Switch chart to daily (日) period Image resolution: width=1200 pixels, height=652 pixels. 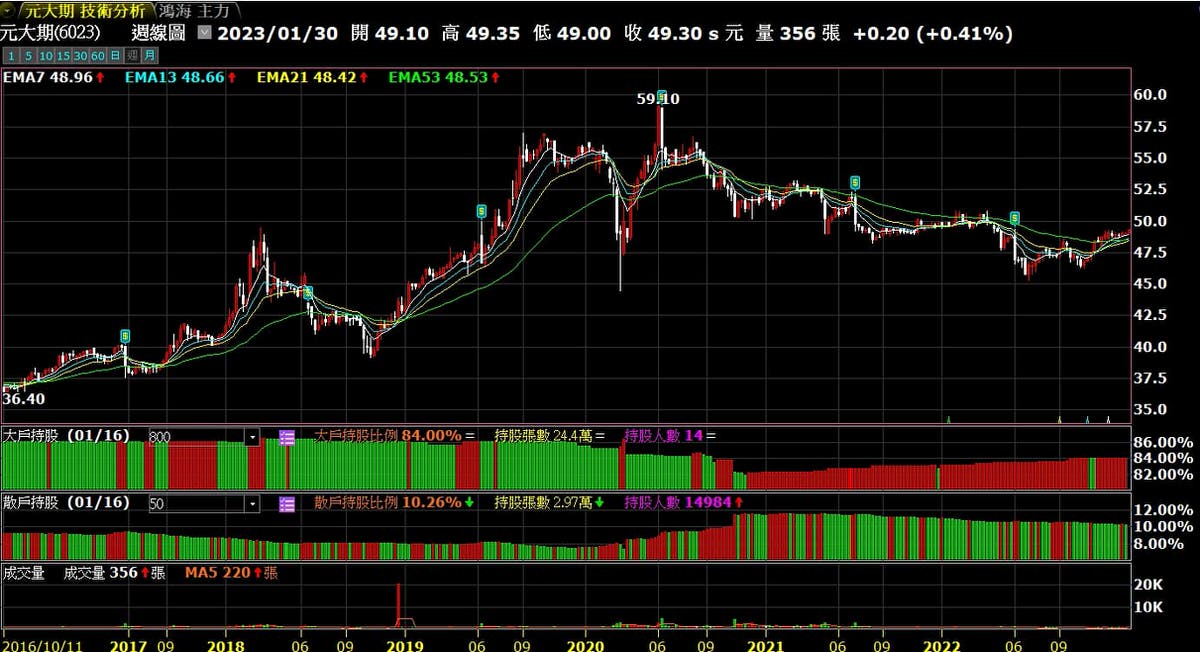click(x=116, y=55)
